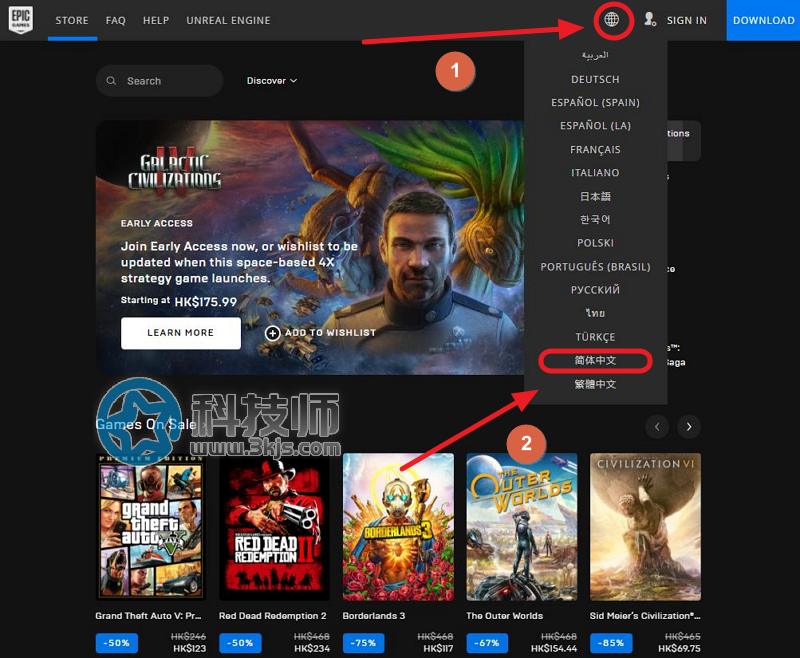Click the search magnifier icon
800x658 pixels.
point(111,81)
